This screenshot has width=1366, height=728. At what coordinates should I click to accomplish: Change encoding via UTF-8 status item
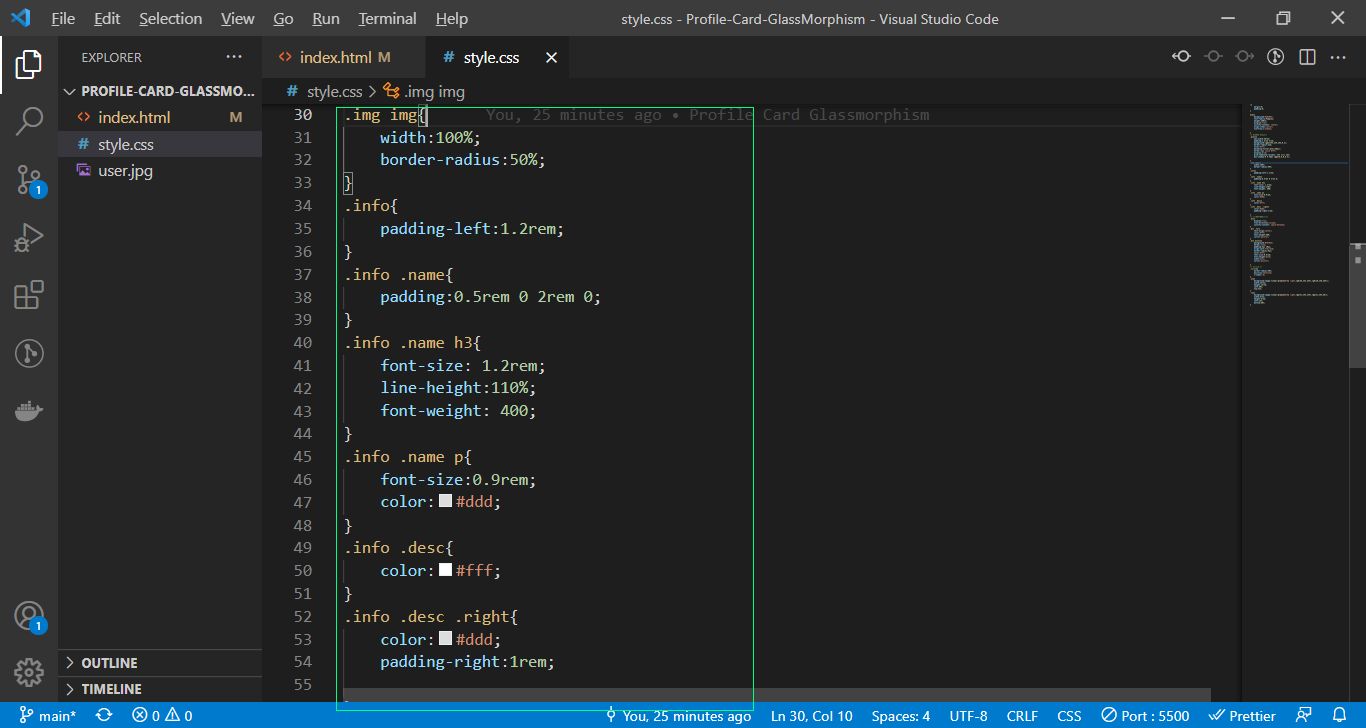pyautogui.click(x=968, y=716)
